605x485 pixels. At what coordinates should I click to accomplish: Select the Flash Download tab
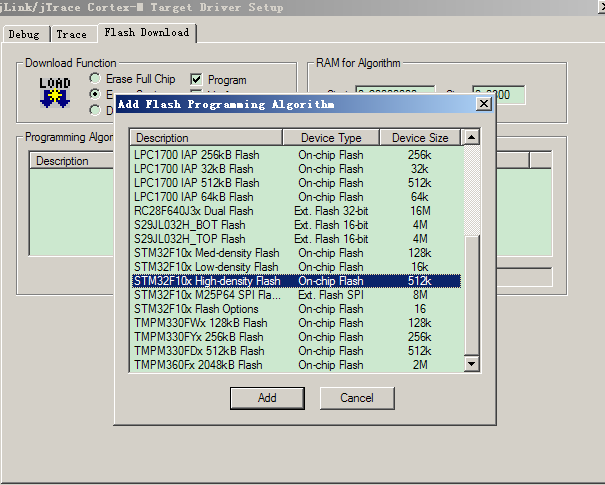147,33
